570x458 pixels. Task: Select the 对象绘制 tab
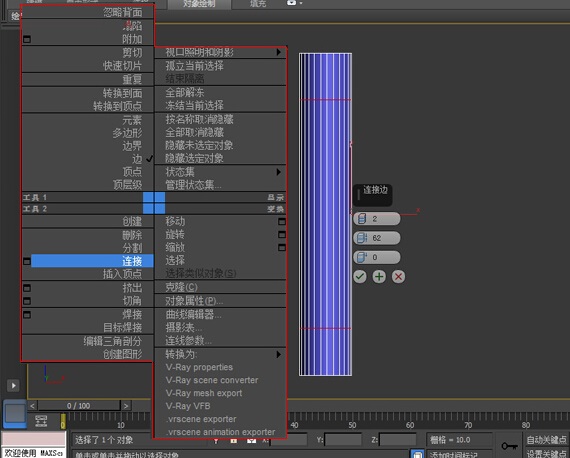point(199,4)
